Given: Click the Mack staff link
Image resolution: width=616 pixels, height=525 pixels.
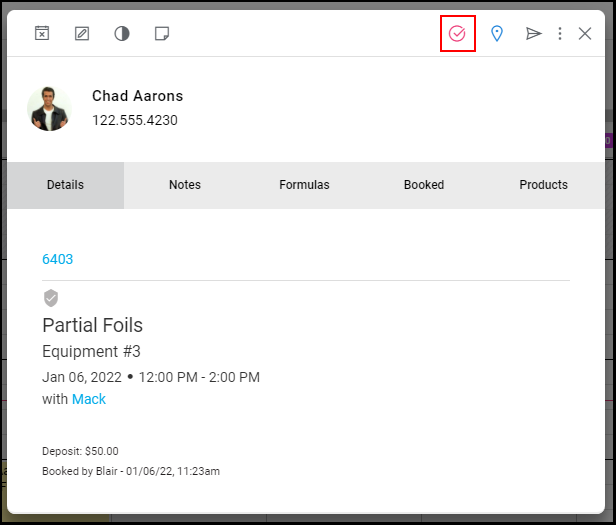Looking at the screenshot, I should pos(89,399).
